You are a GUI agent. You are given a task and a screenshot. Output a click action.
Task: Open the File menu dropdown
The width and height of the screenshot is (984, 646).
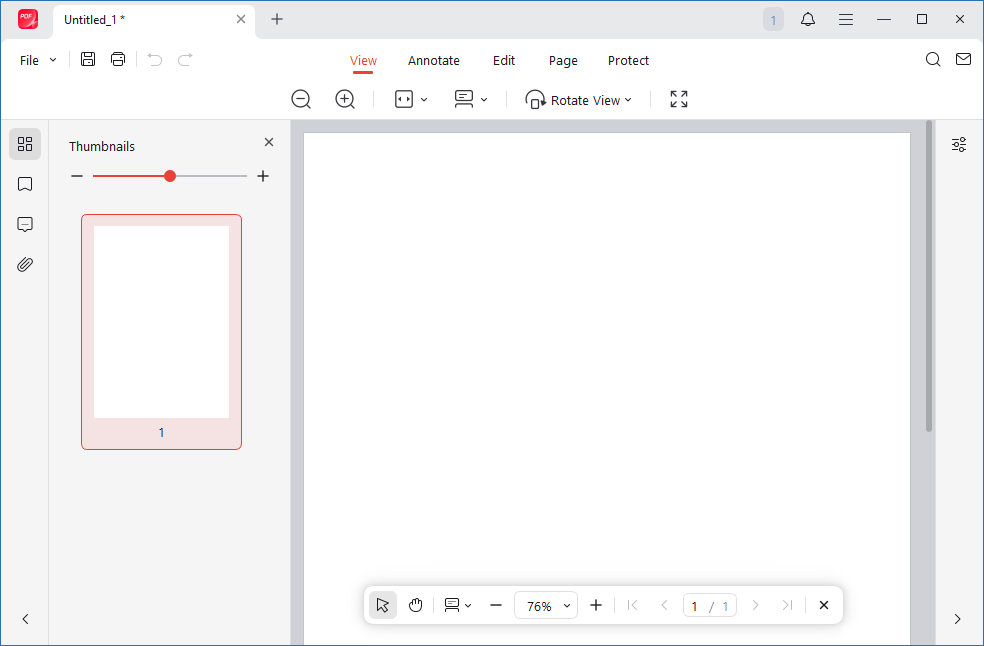(x=38, y=60)
